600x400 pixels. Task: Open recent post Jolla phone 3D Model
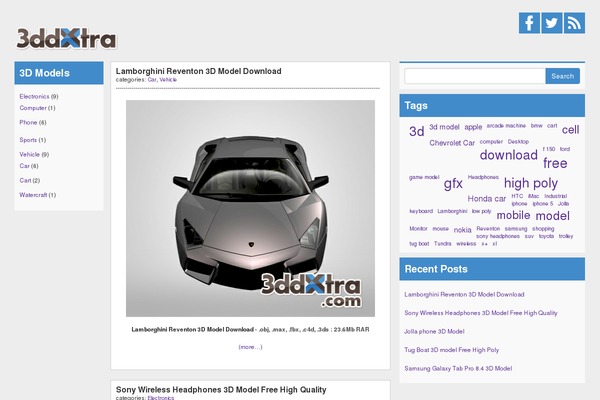pyautogui.click(x=434, y=331)
